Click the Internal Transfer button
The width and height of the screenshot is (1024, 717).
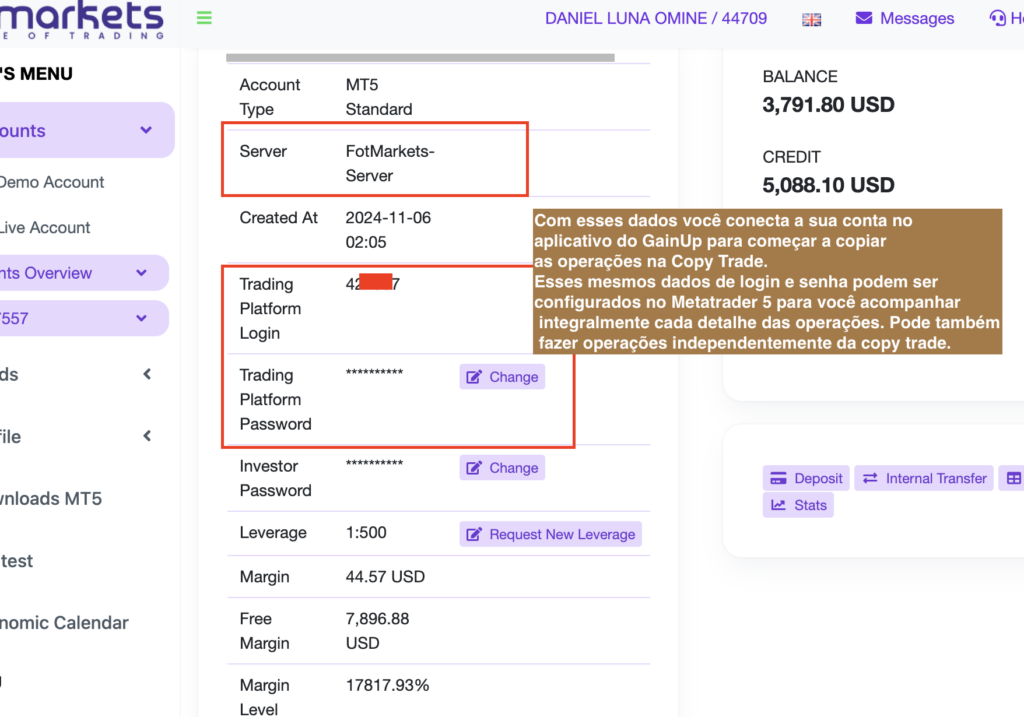coord(924,478)
